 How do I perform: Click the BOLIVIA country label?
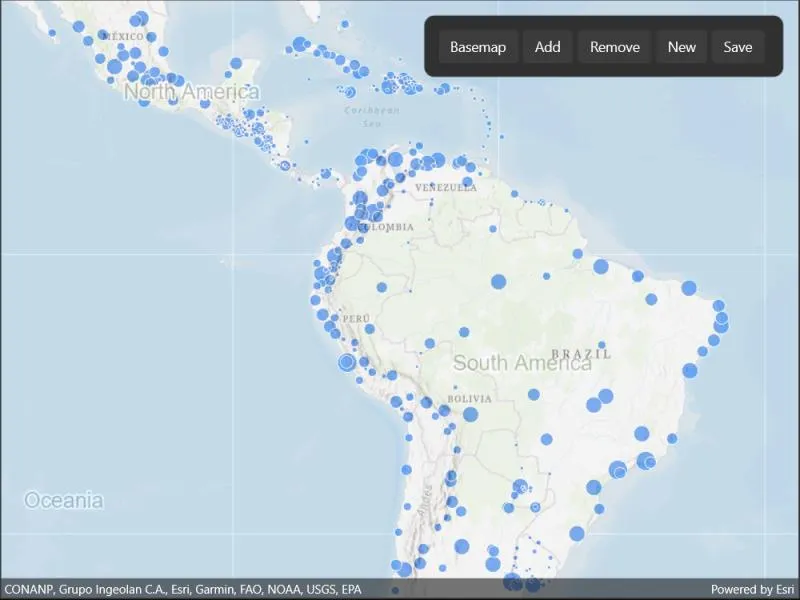coord(469,399)
